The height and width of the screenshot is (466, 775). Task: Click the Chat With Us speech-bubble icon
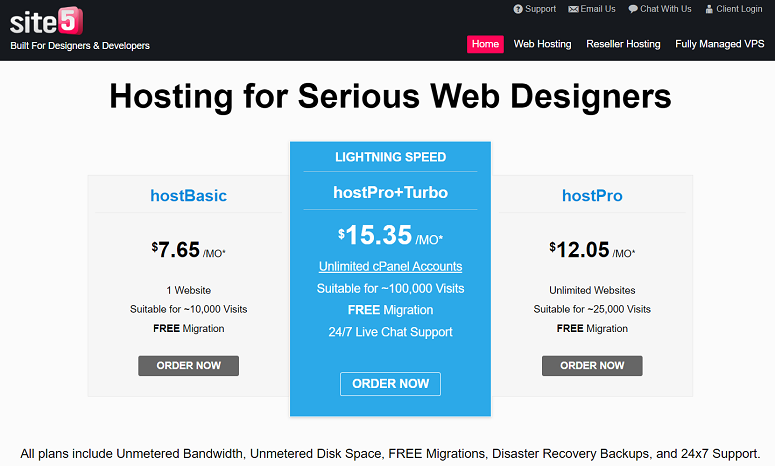pos(633,9)
